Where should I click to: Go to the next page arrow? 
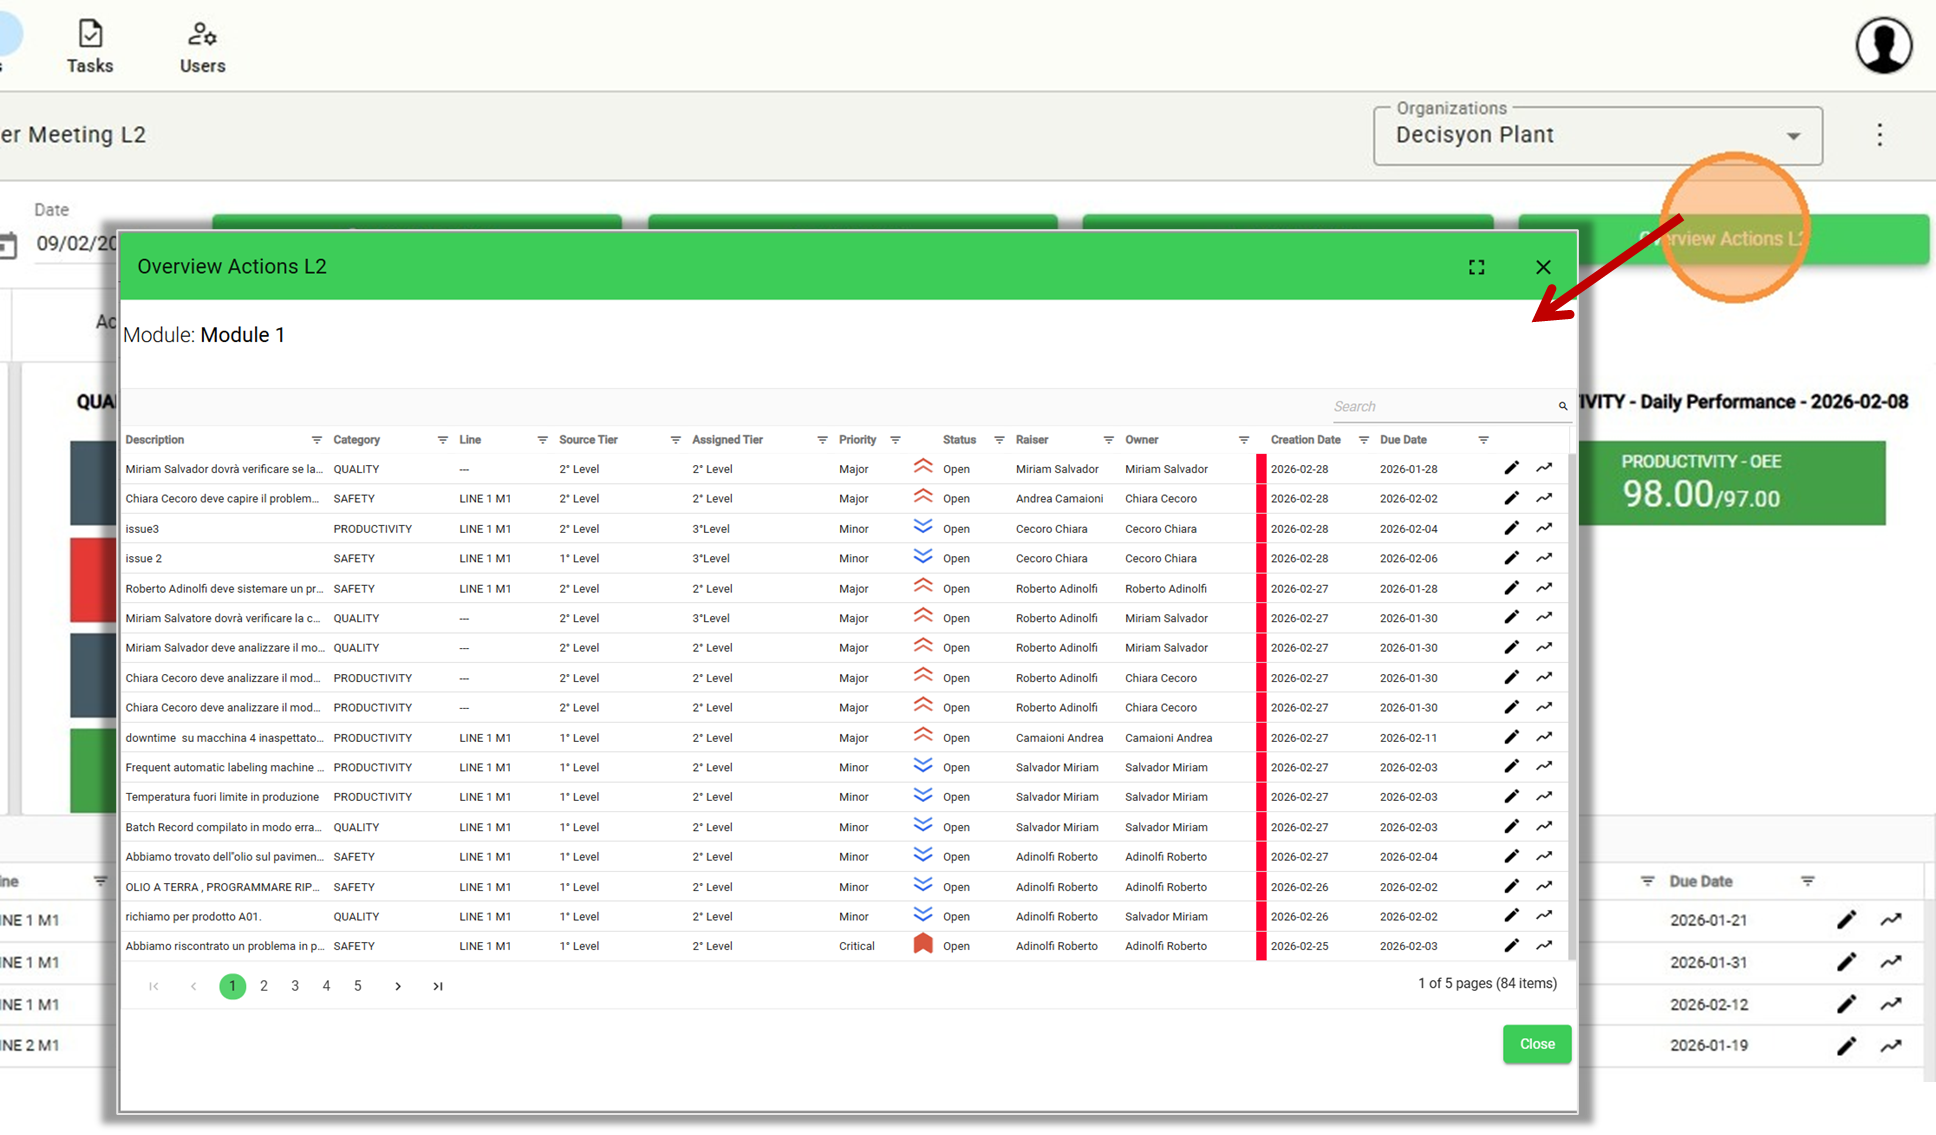(x=398, y=986)
